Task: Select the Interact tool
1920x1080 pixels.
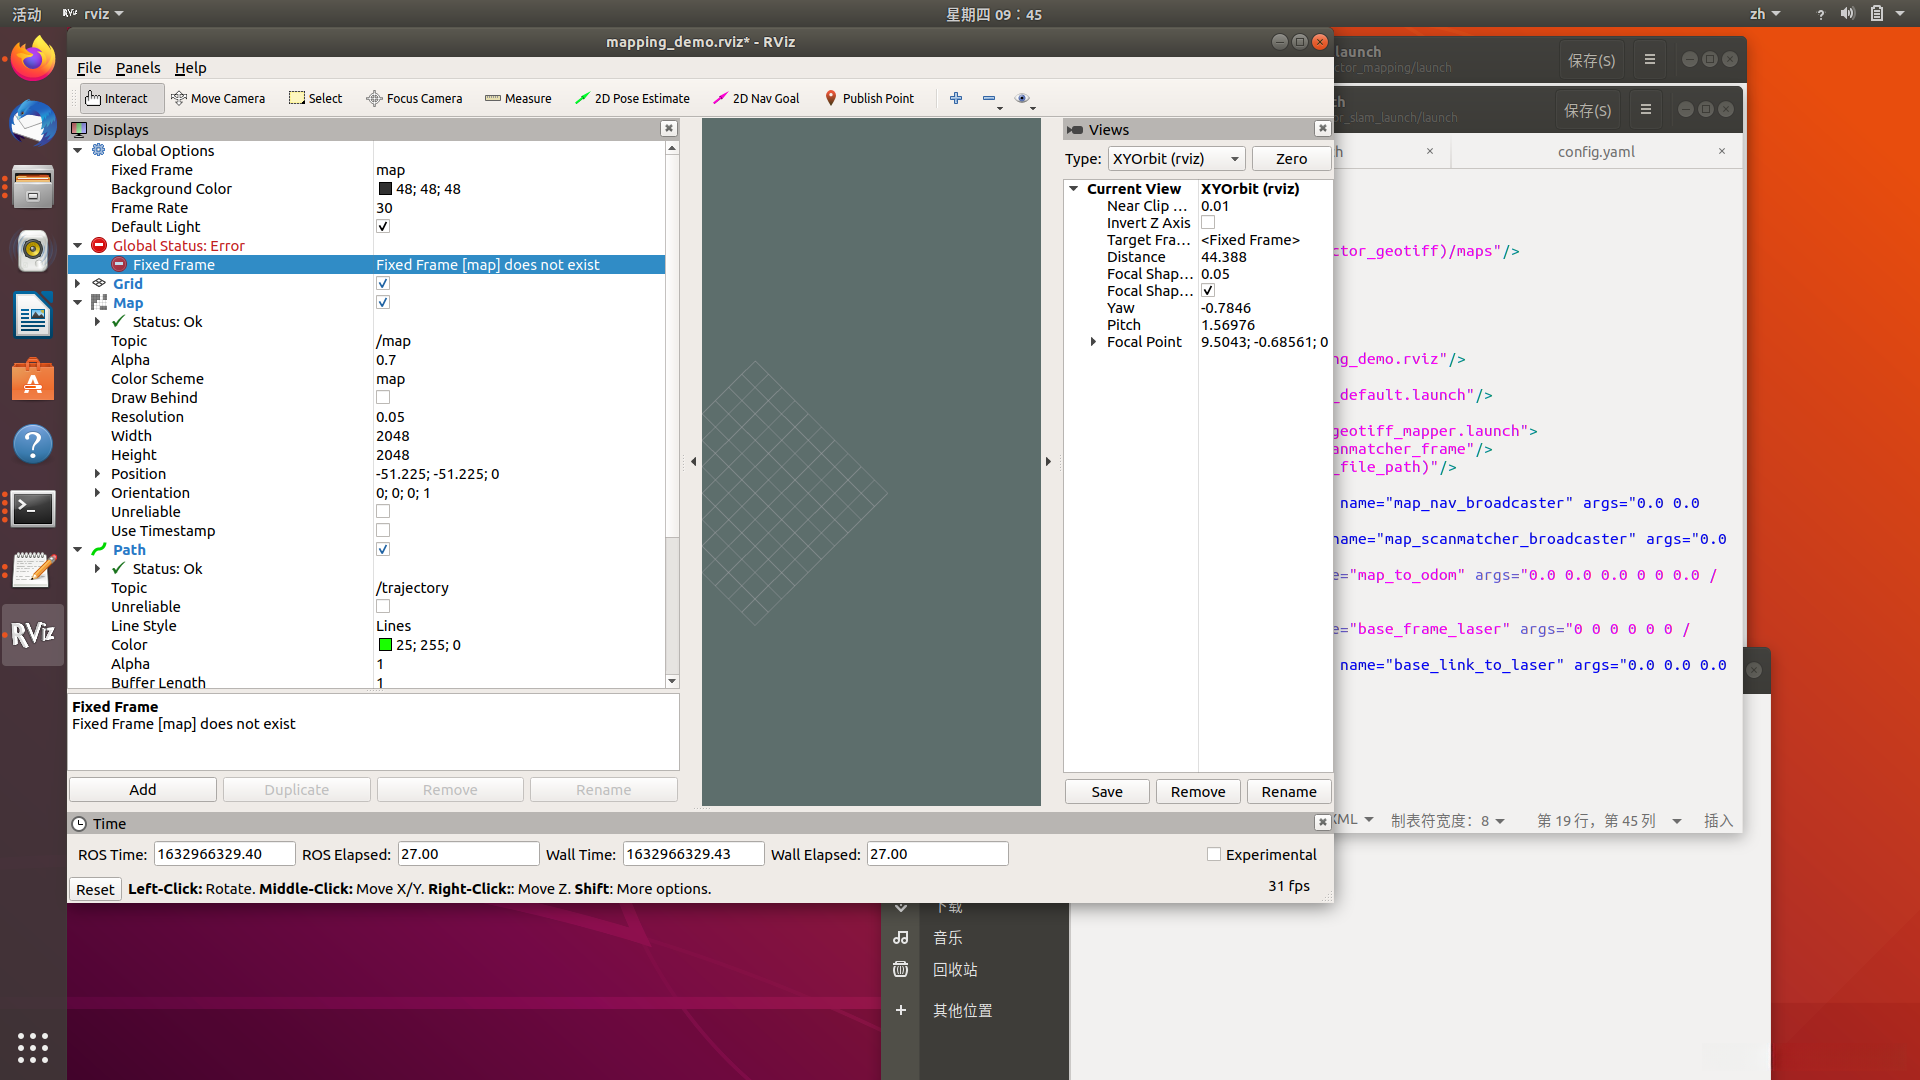Action: point(117,98)
